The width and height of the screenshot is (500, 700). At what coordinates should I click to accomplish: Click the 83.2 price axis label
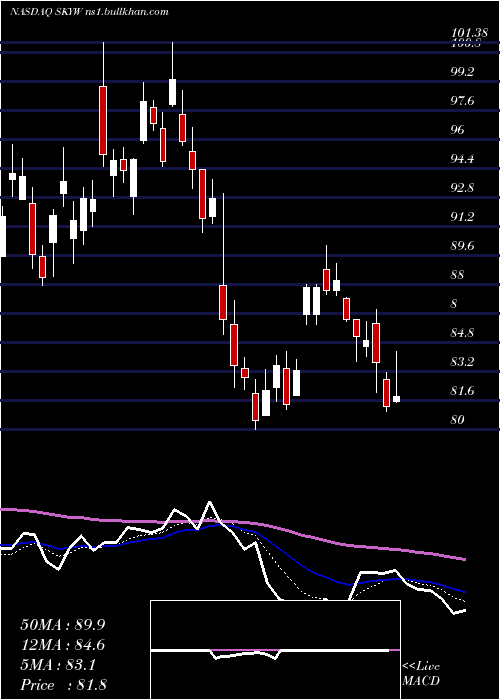tap(463, 362)
